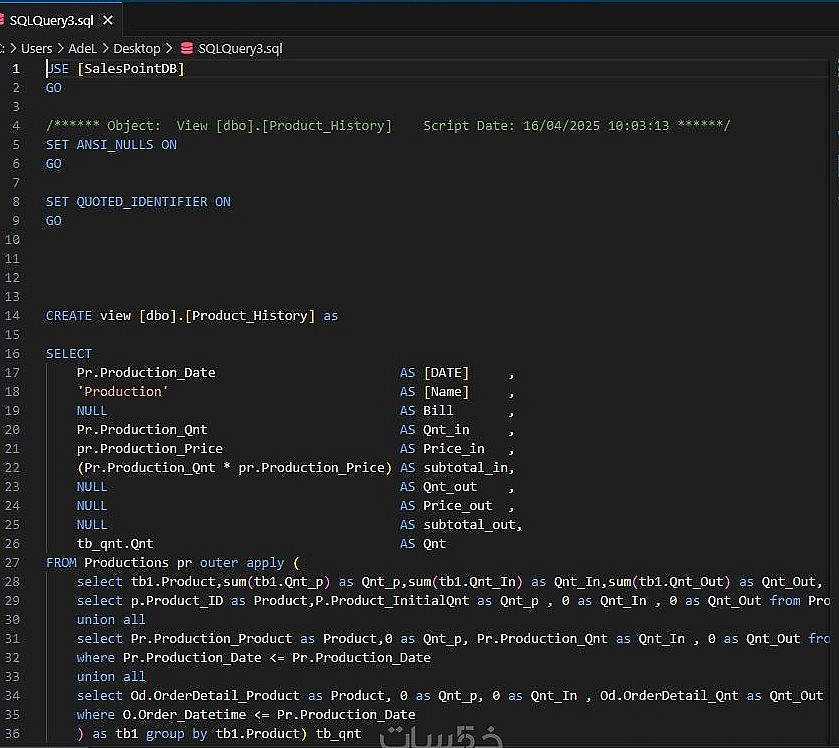The height and width of the screenshot is (748, 839).
Task: Click union all on line 30
Action: (x=111, y=620)
